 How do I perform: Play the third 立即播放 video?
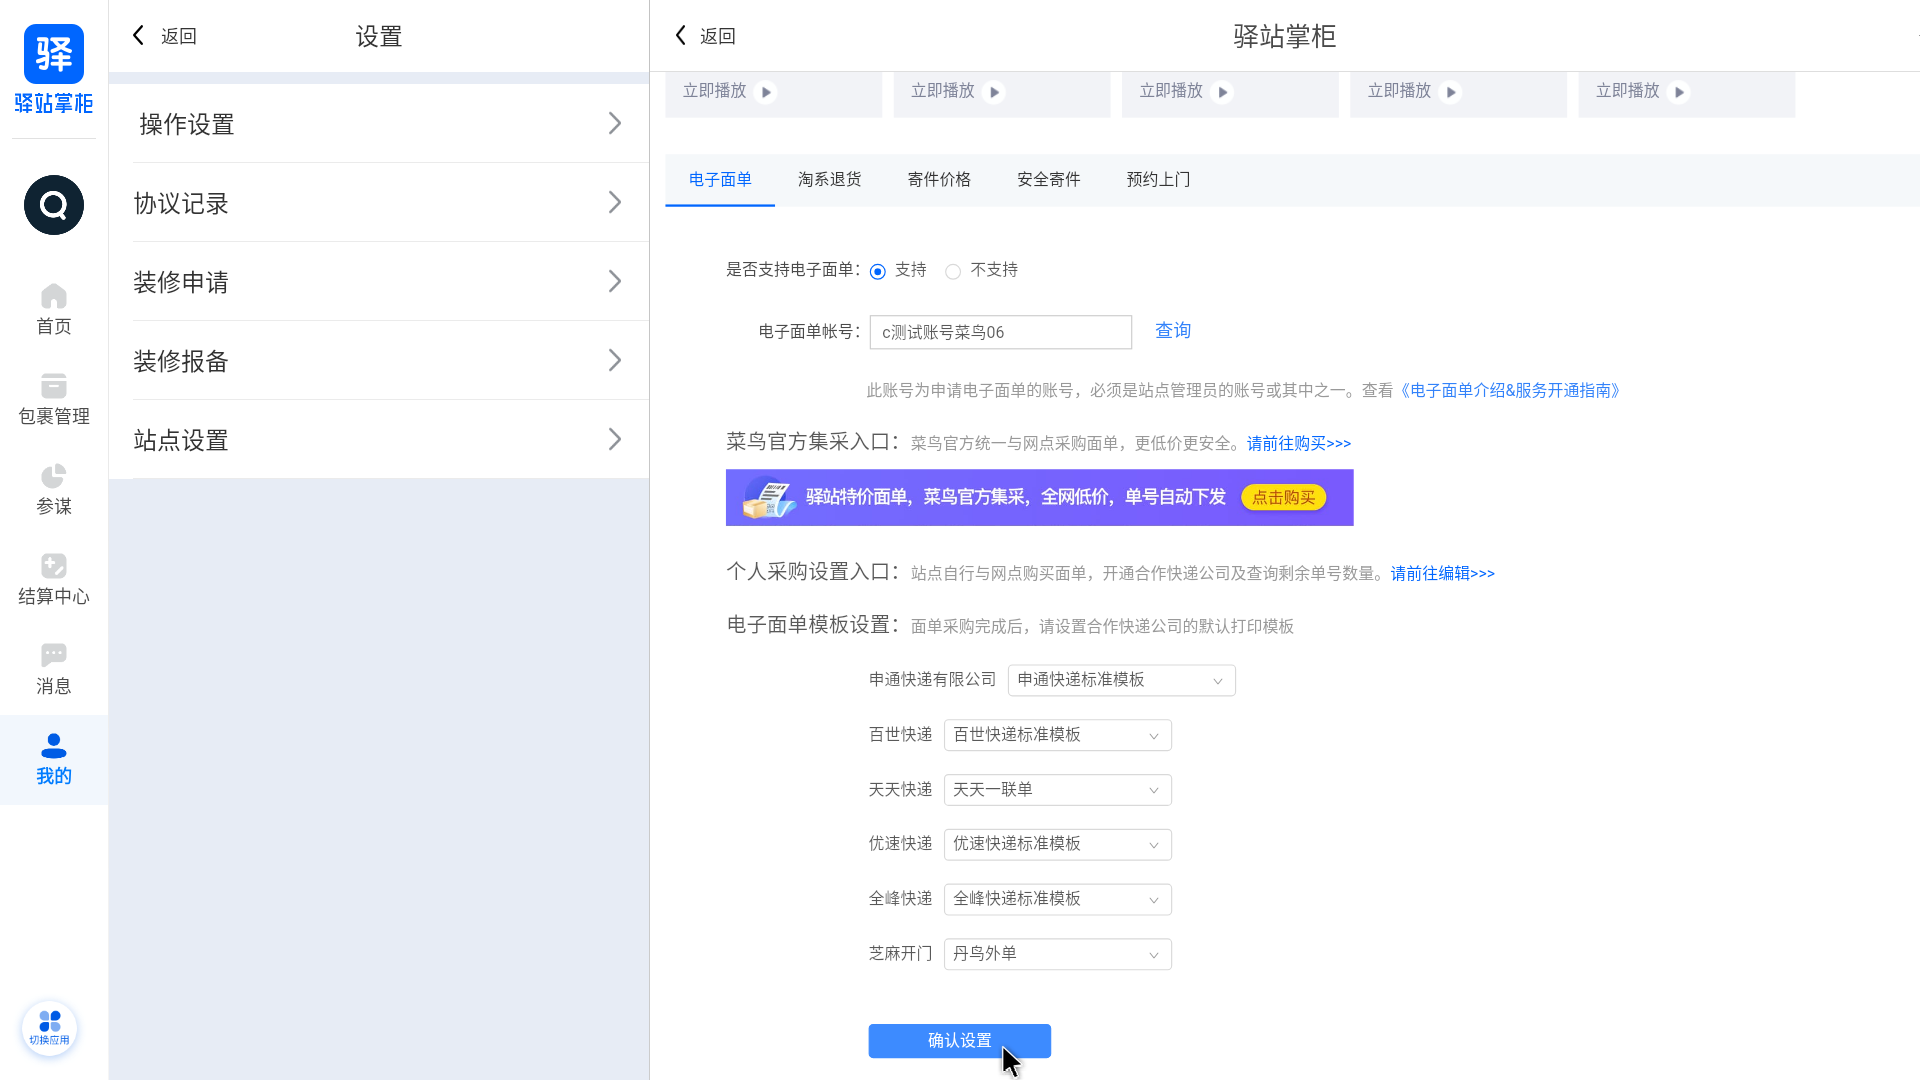1222,92
